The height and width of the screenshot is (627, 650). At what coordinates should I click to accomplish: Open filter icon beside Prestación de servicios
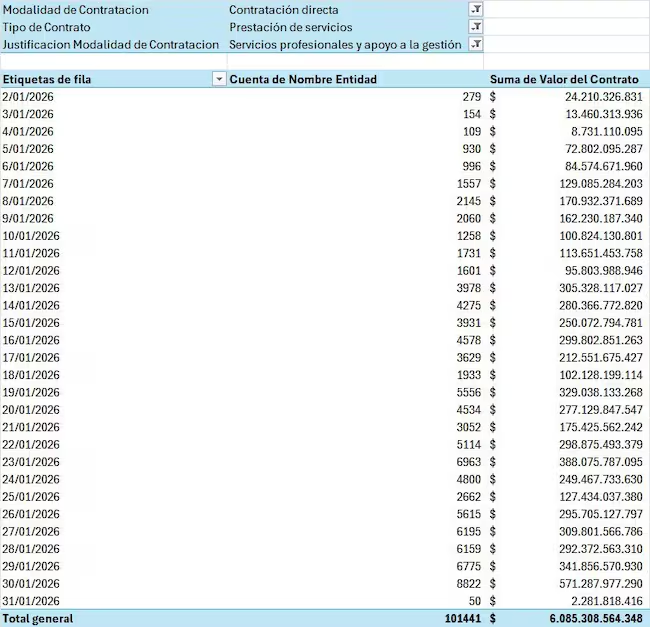pyautogui.click(x=476, y=27)
